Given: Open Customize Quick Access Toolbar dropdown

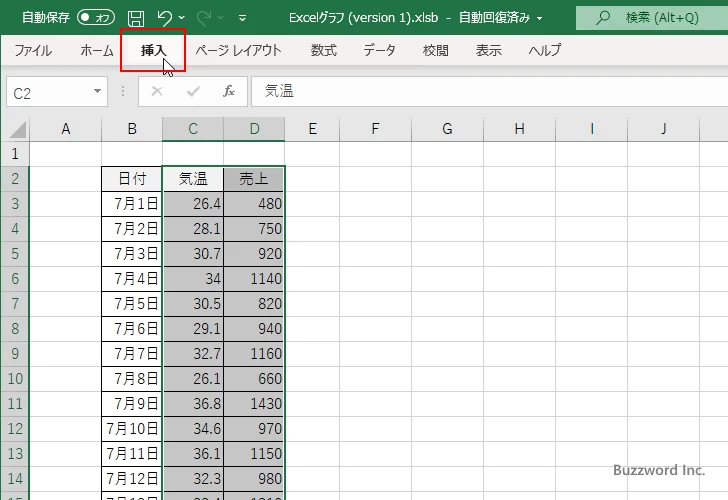Looking at the screenshot, I should coord(242,19).
